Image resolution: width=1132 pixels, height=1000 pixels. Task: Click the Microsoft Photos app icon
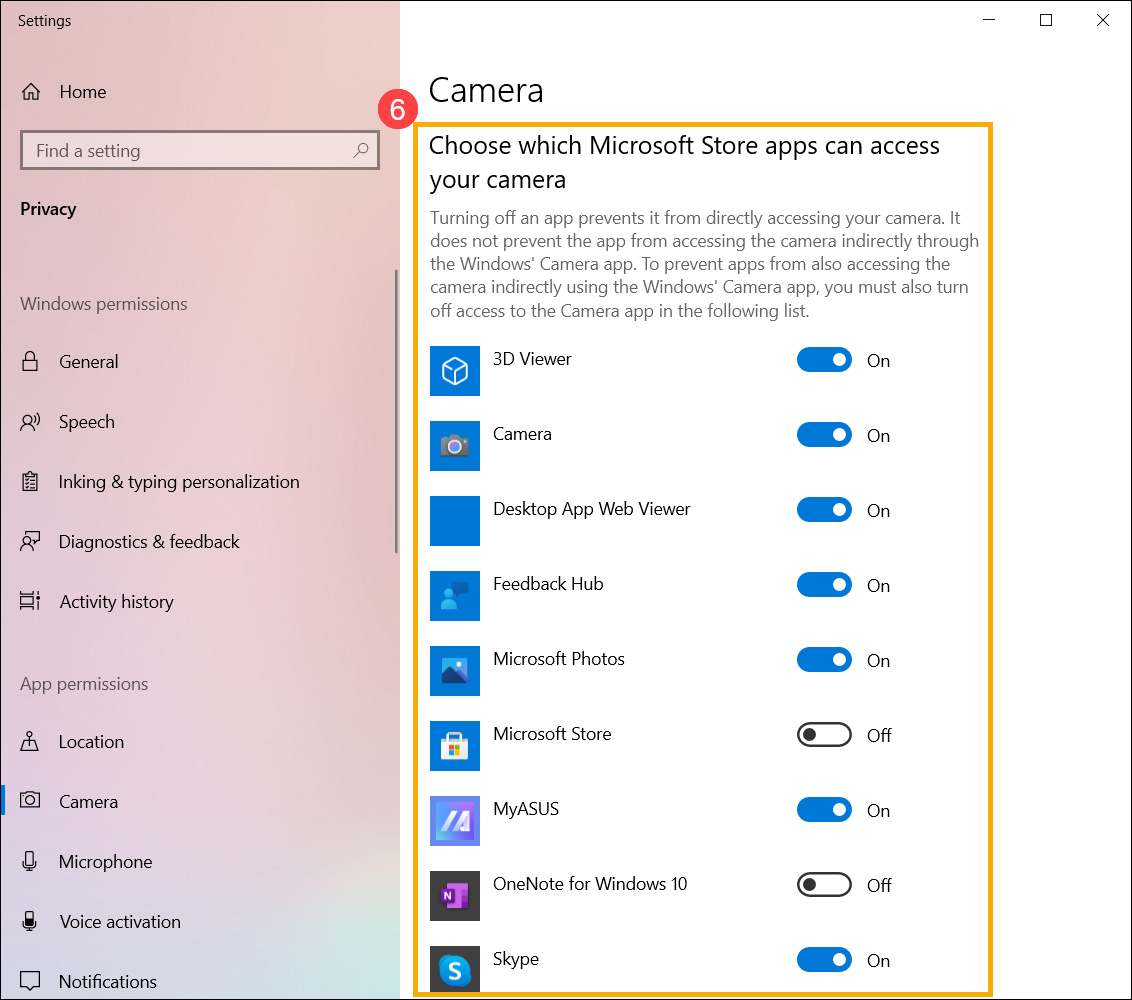click(x=455, y=671)
